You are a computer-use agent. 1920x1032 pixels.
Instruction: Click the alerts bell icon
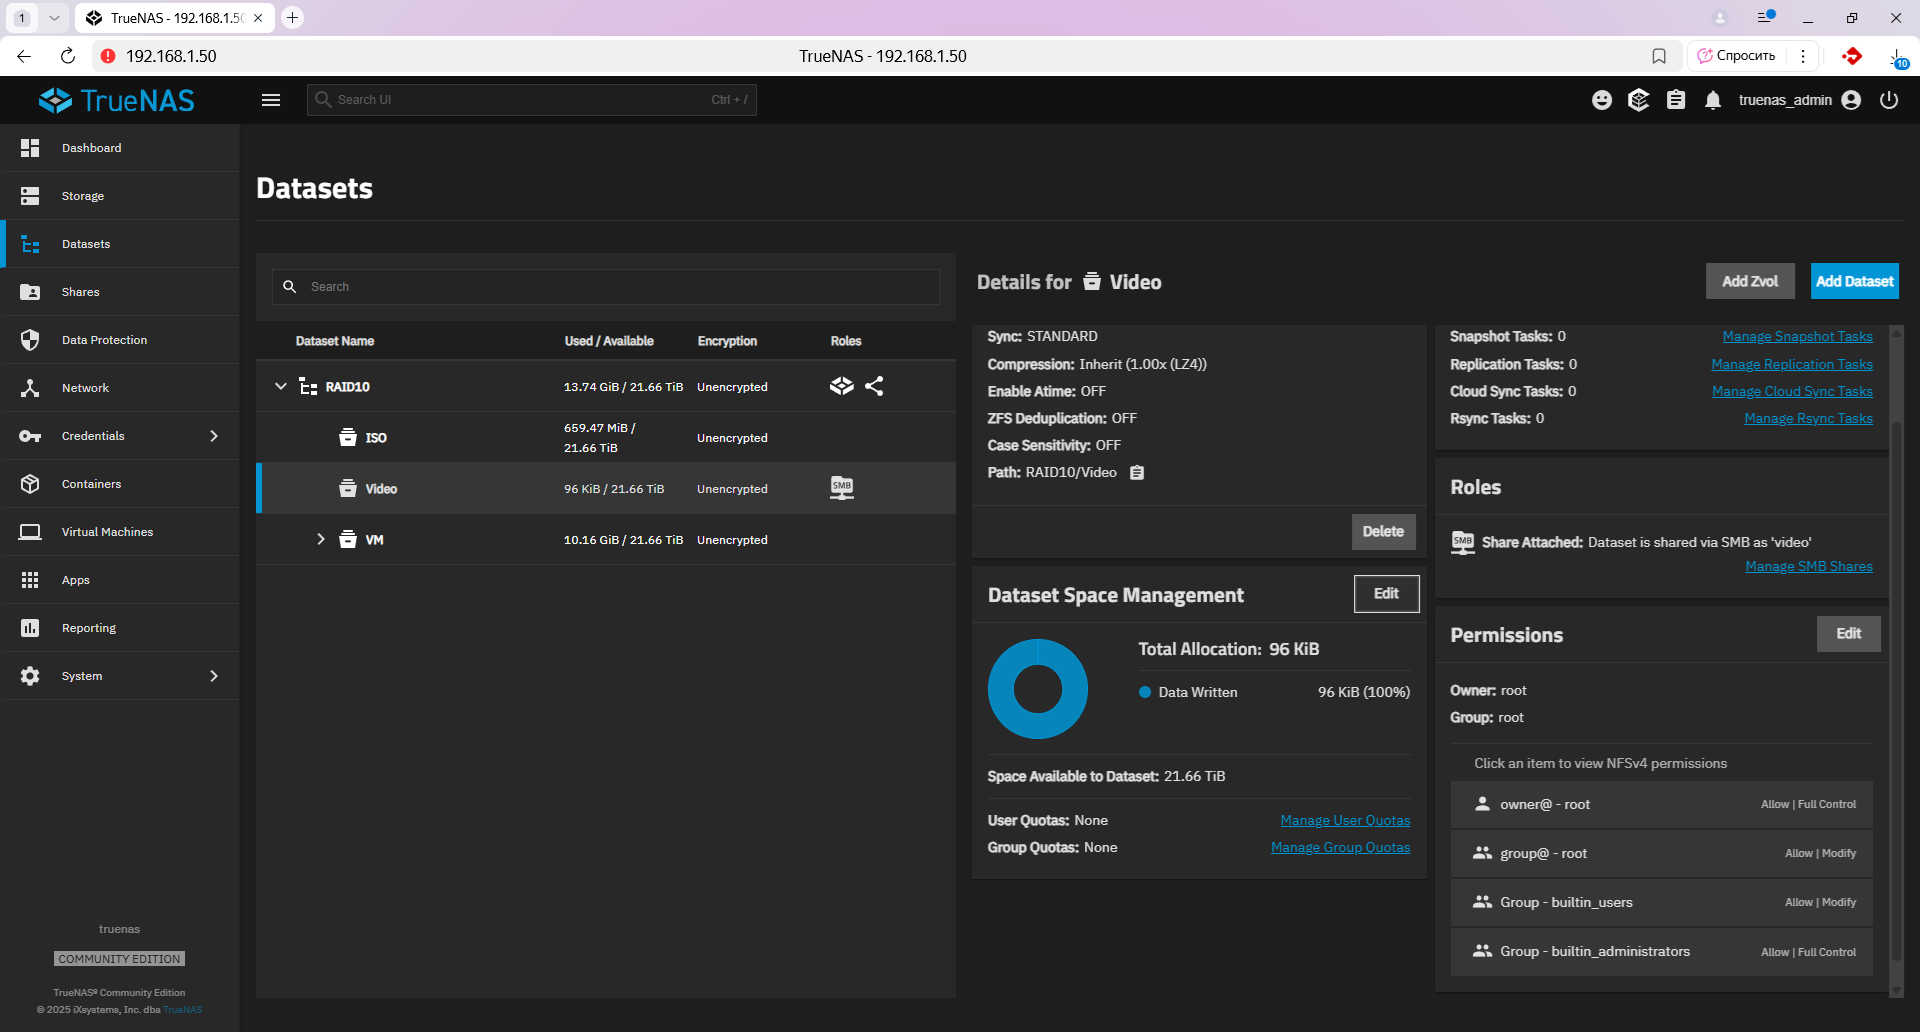click(x=1713, y=100)
